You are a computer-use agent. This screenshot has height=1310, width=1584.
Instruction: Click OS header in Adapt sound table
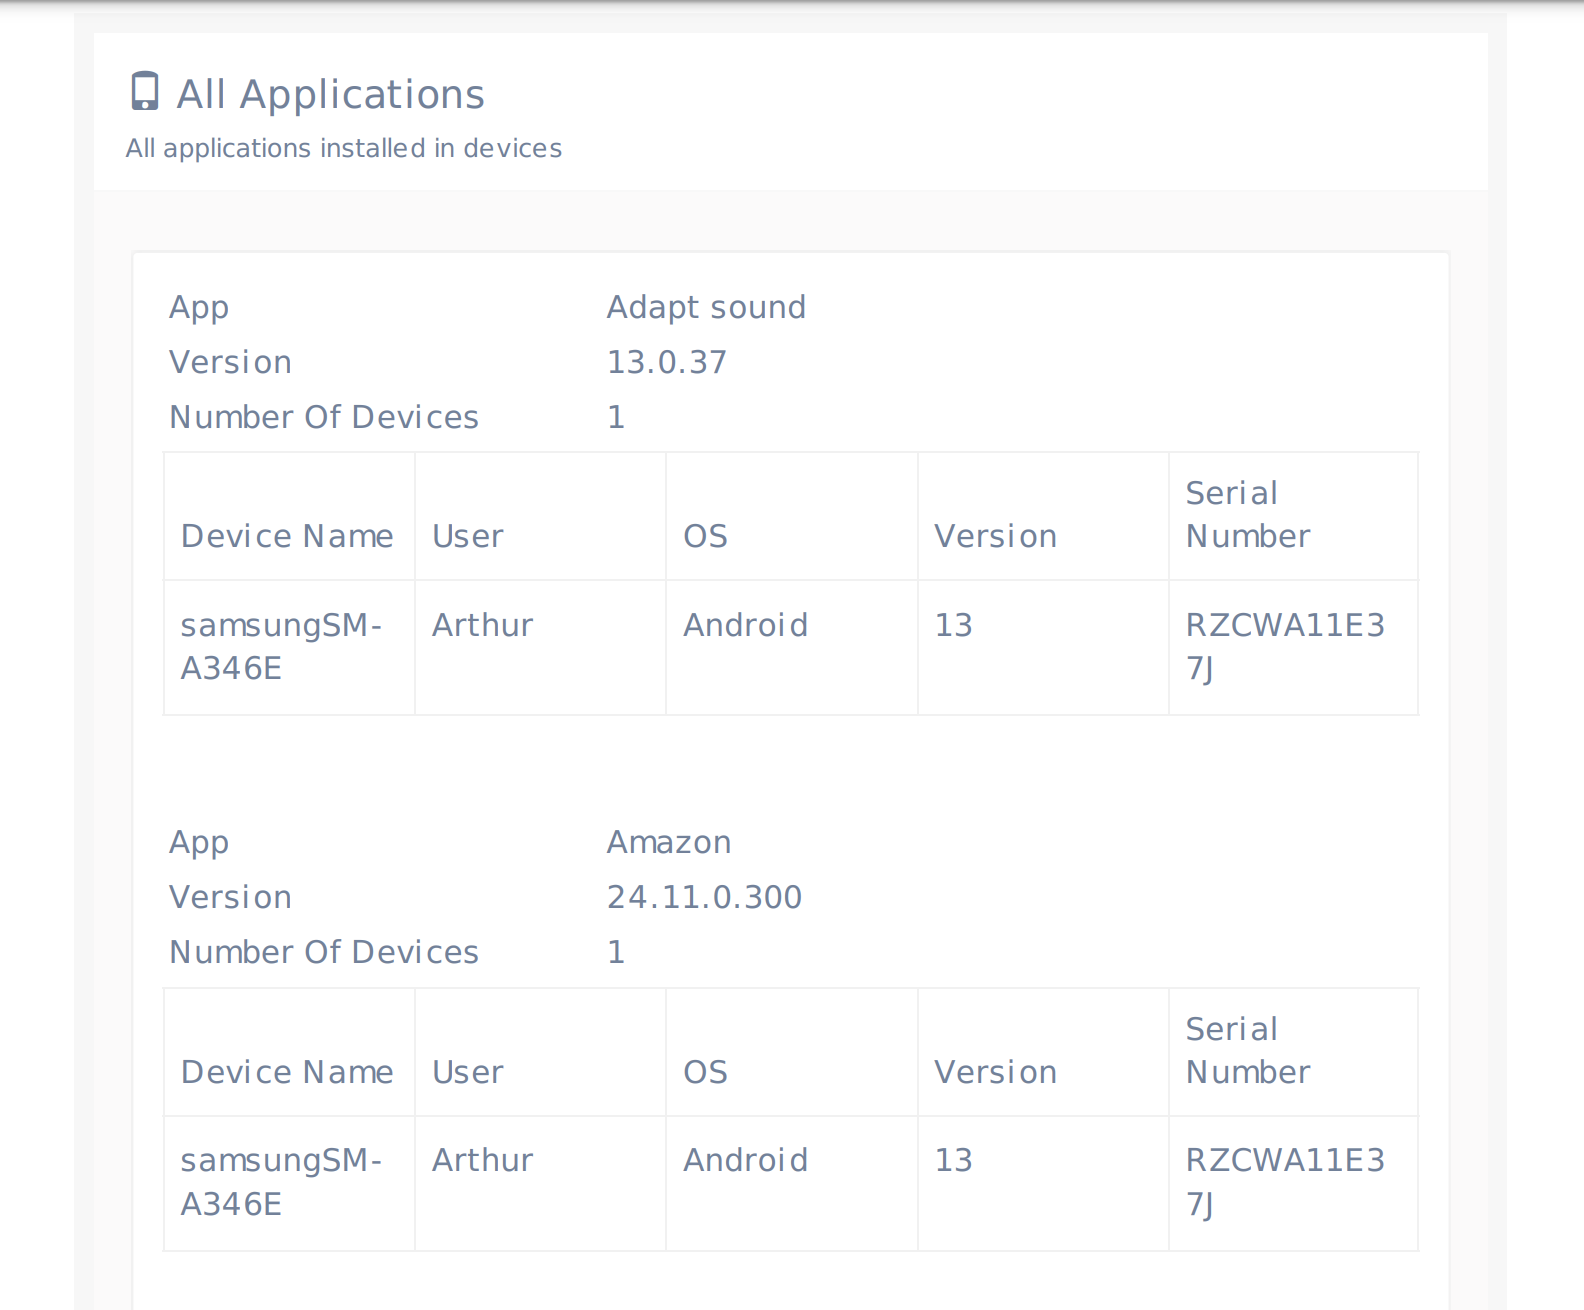tap(705, 536)
